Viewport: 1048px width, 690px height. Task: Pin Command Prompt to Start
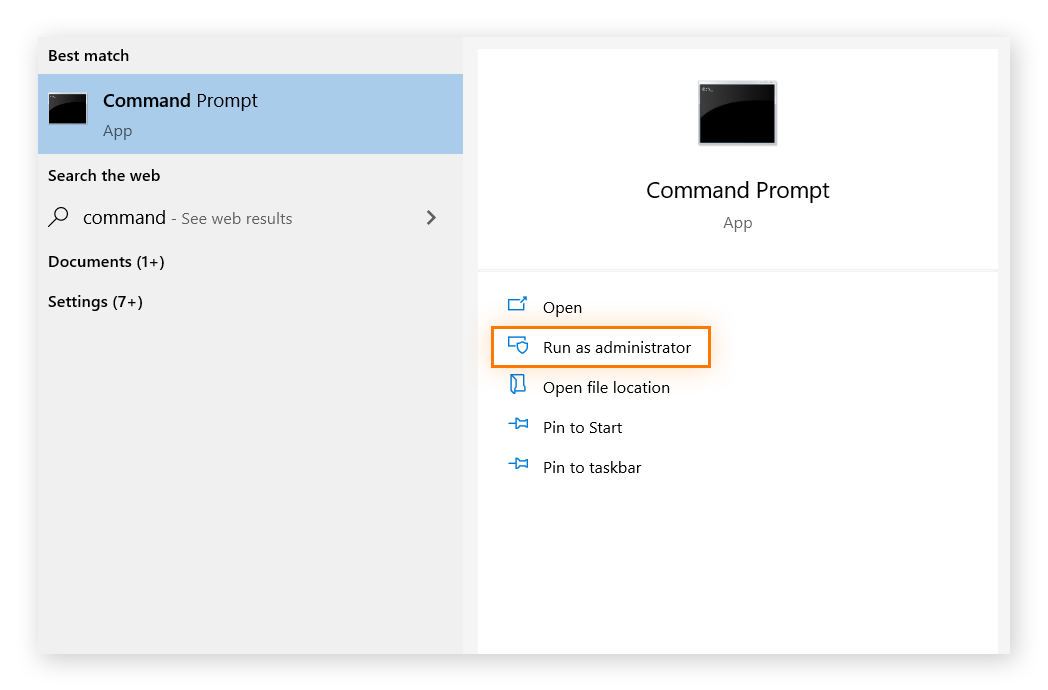[x=581, y=426]
